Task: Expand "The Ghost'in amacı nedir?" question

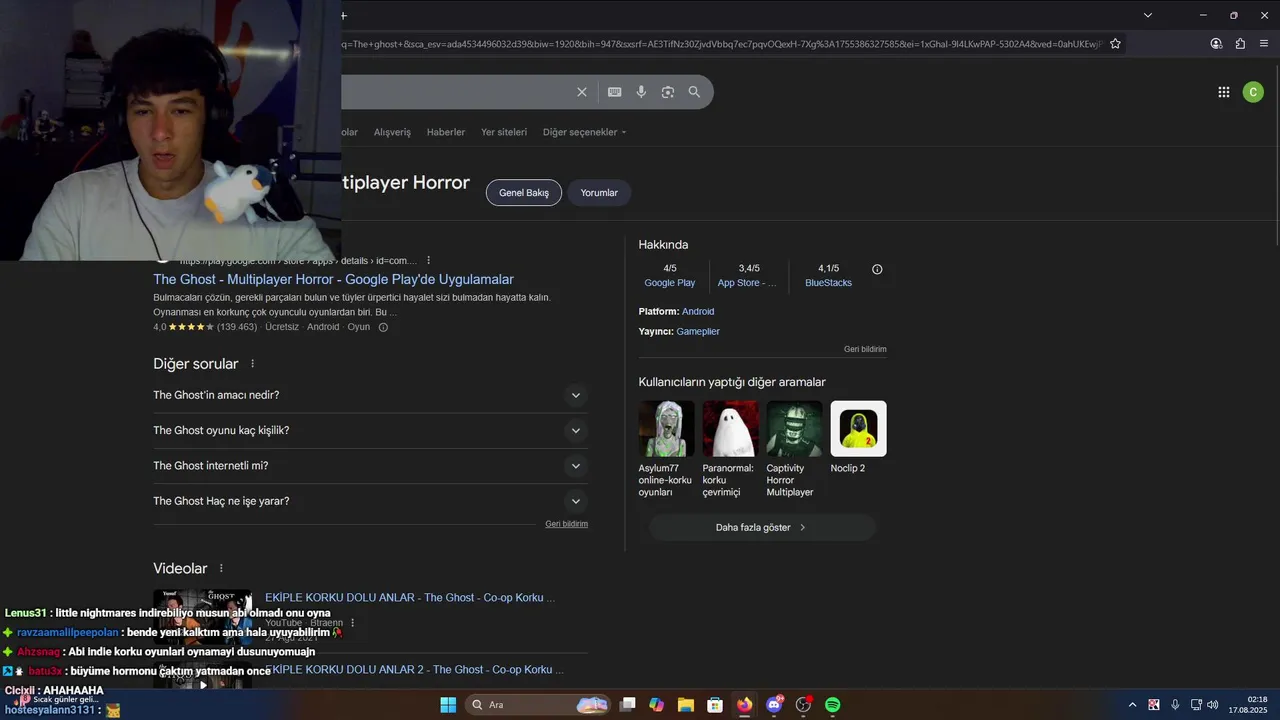Action: [x=370, y=395]
